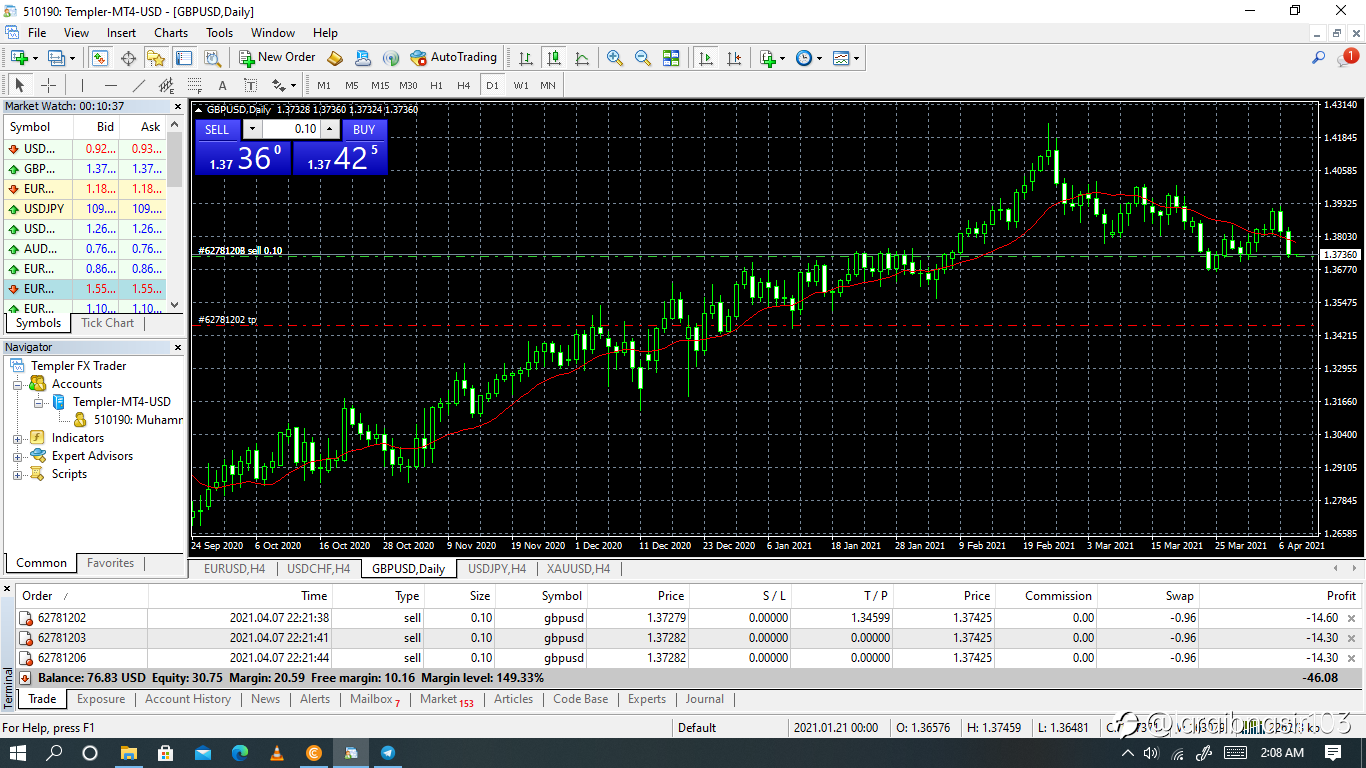Toggle the Navigator window star-folder icon
Image resolution: width=1366 pixels, height=768 pixels.
coord(156,58)
